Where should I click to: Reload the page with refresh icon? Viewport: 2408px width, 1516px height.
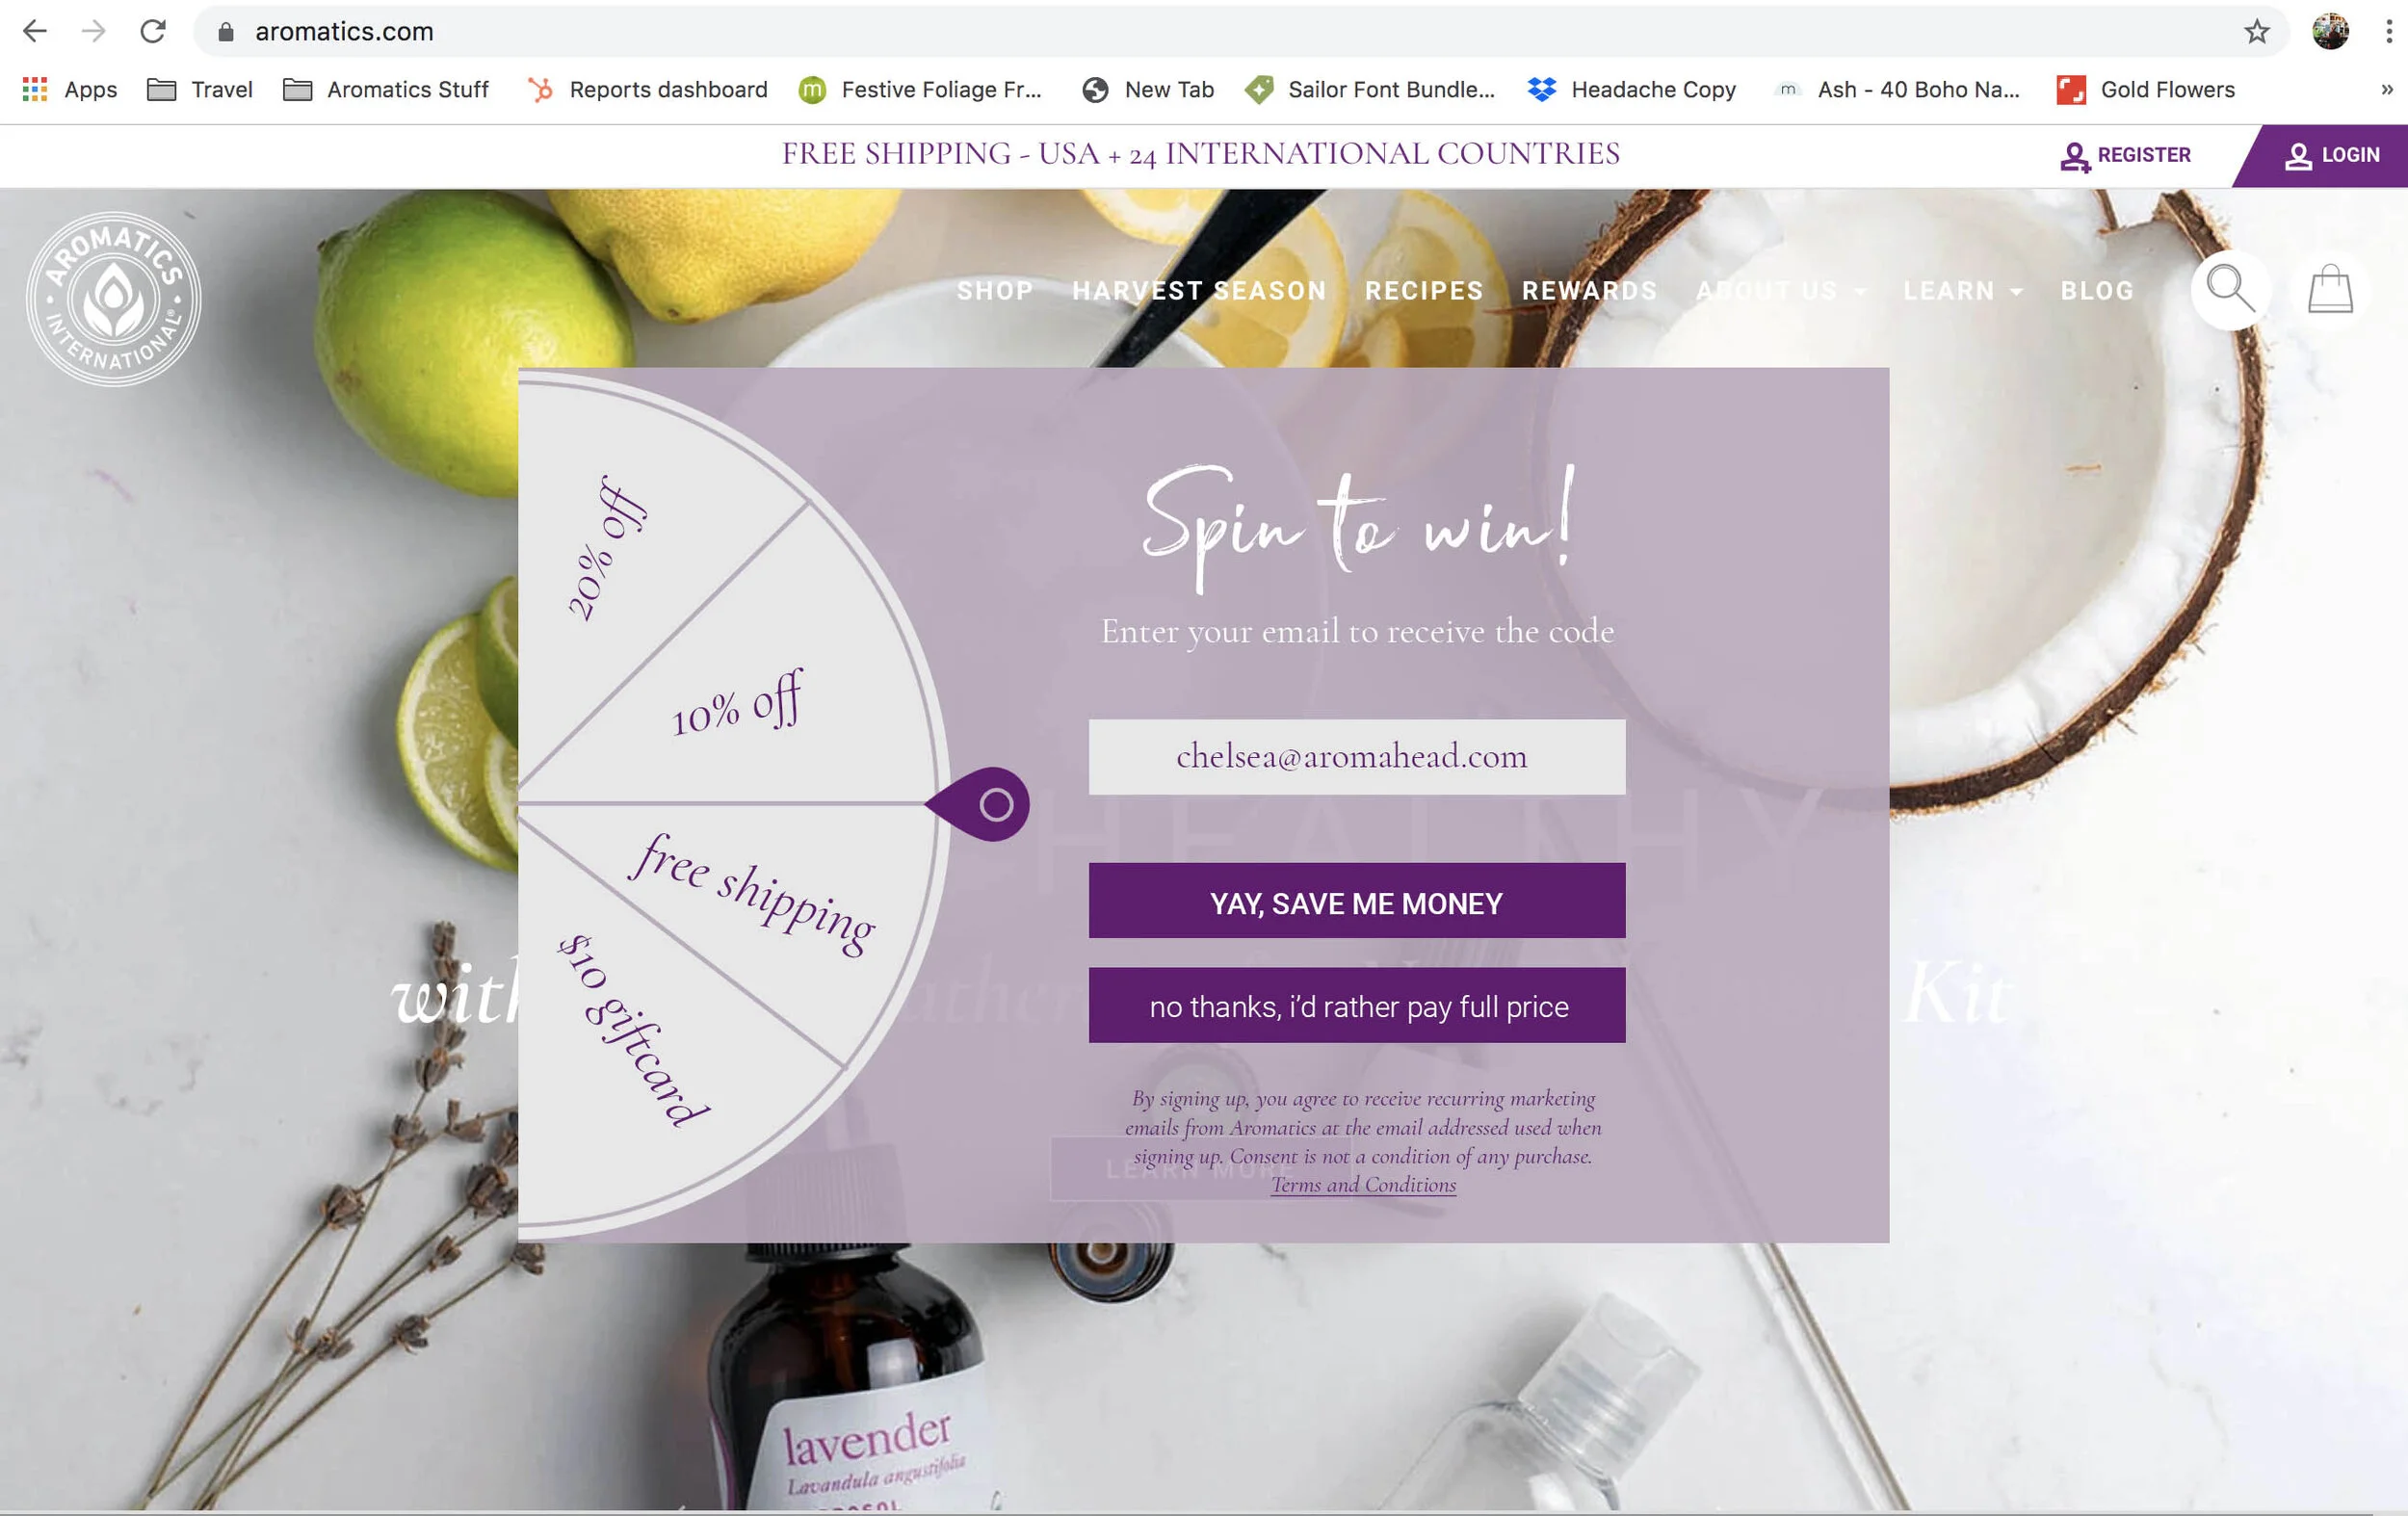tap(153, 32)
